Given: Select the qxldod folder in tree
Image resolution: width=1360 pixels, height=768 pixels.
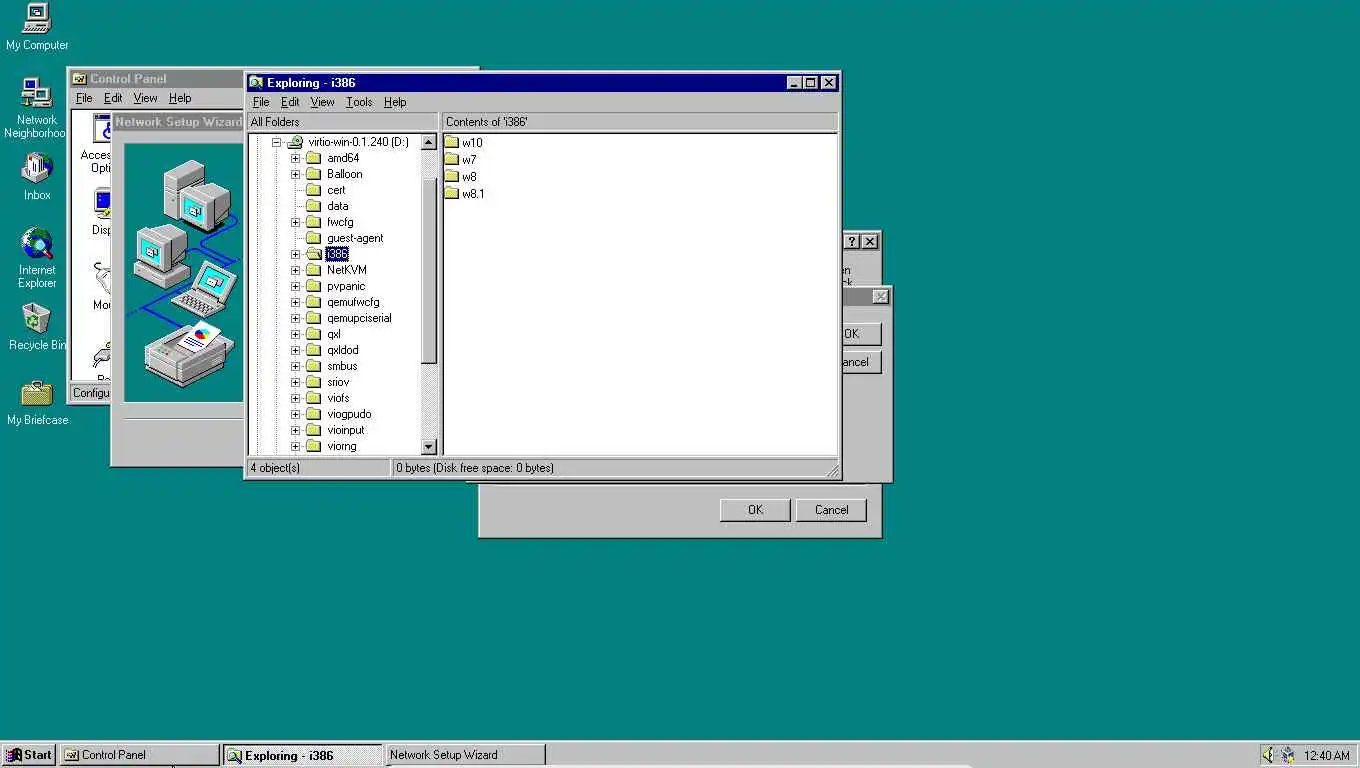Looking at the screenshot, I should tap(342, 350).
